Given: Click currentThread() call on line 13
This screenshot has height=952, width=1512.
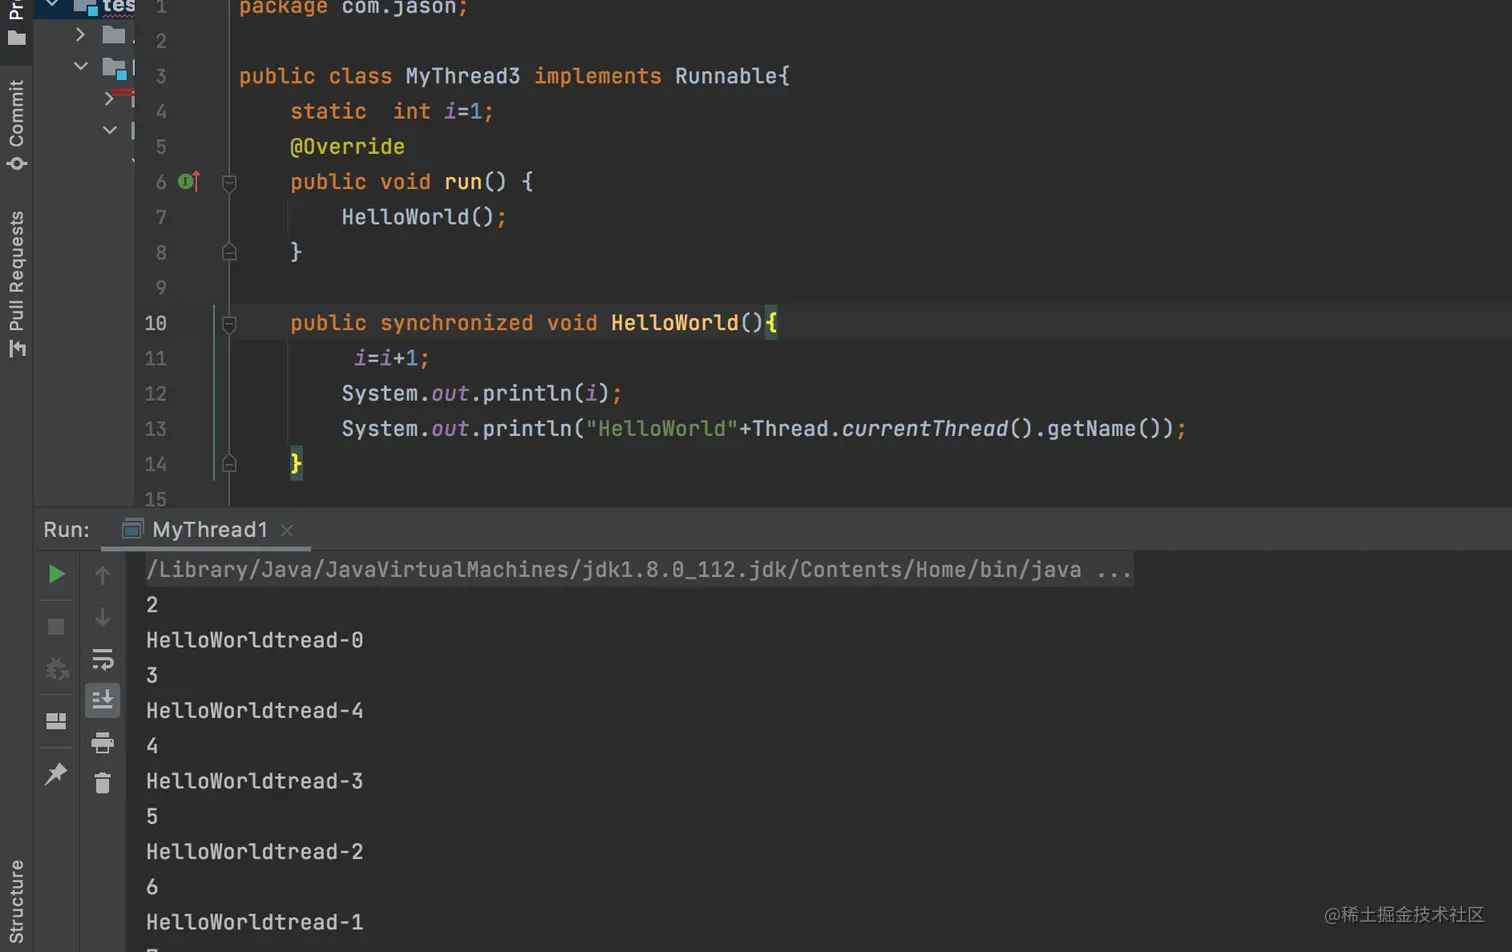Looking at the screenshot, I should click(936, 428).
